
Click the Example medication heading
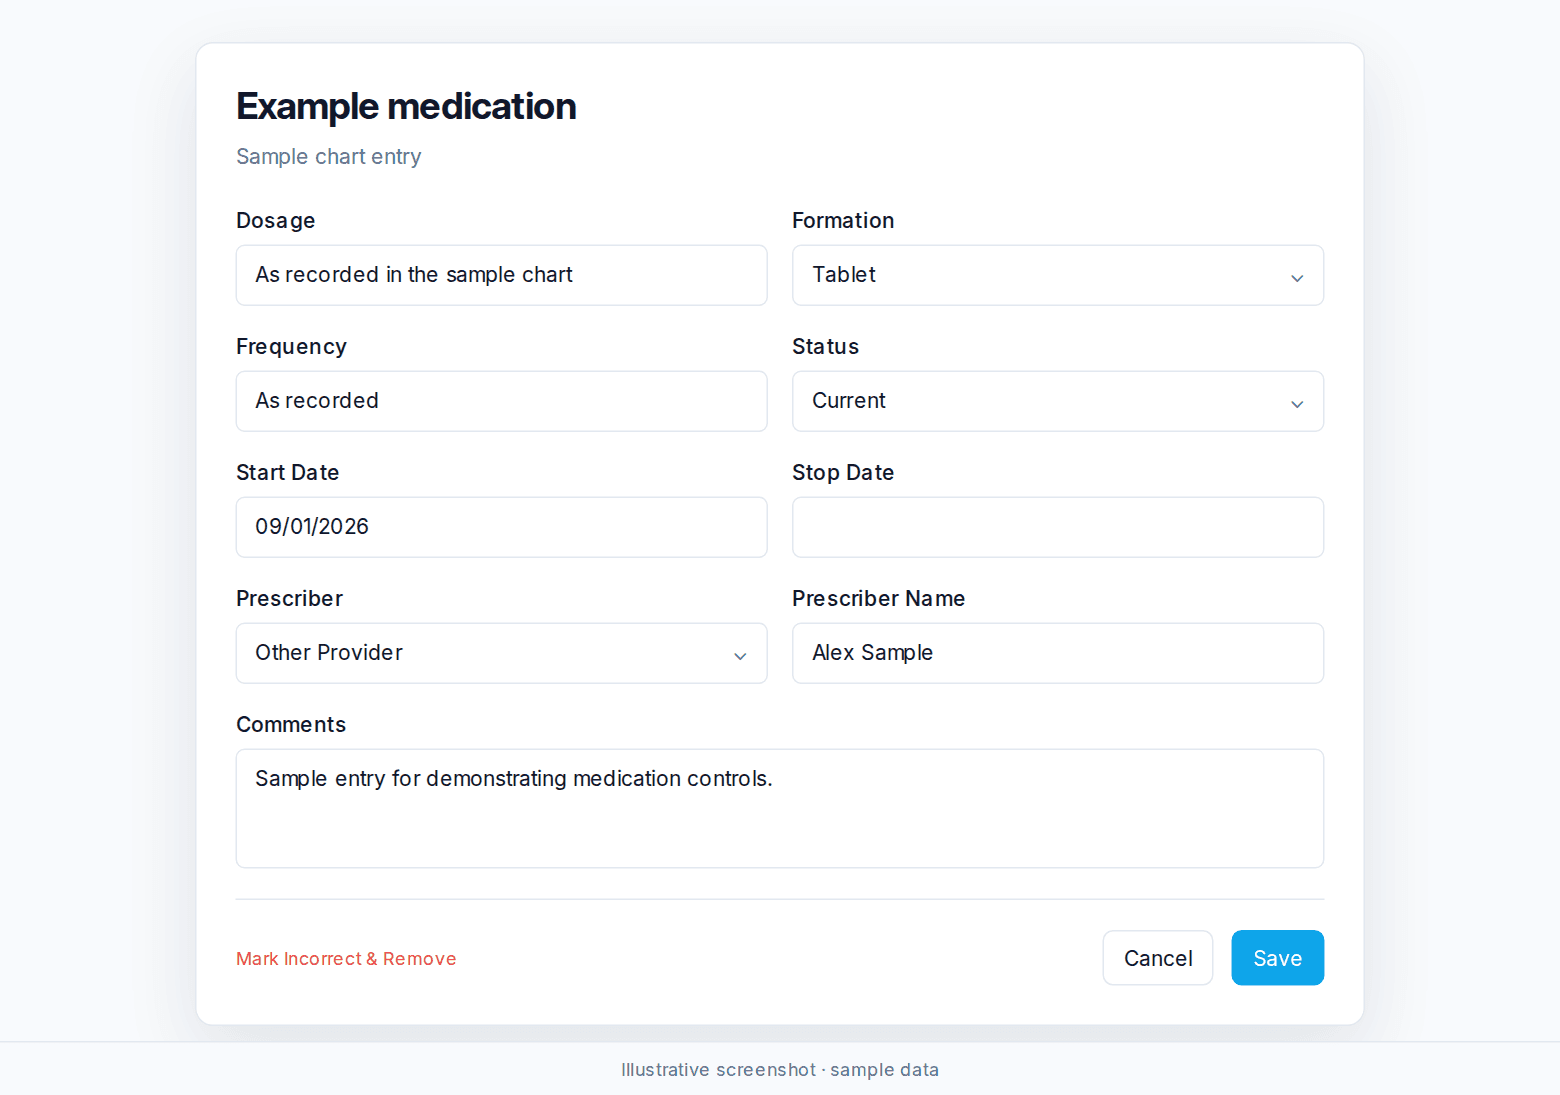pos(406,106)
